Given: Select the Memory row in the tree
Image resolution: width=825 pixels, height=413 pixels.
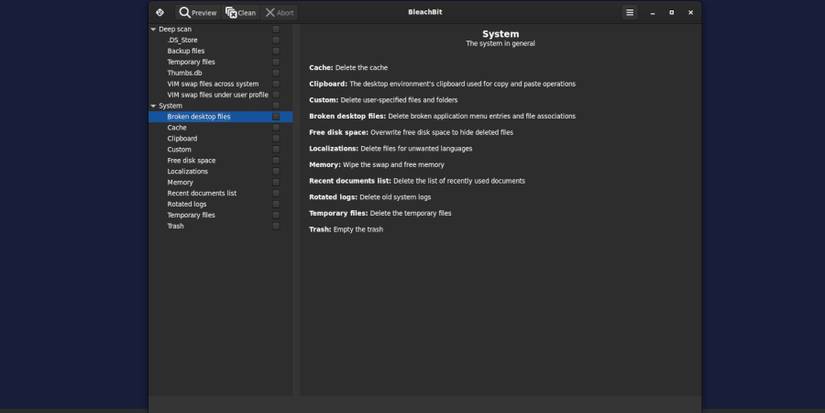Looking at the screenshot, I should pyautogui.click(x=220, y=182).
